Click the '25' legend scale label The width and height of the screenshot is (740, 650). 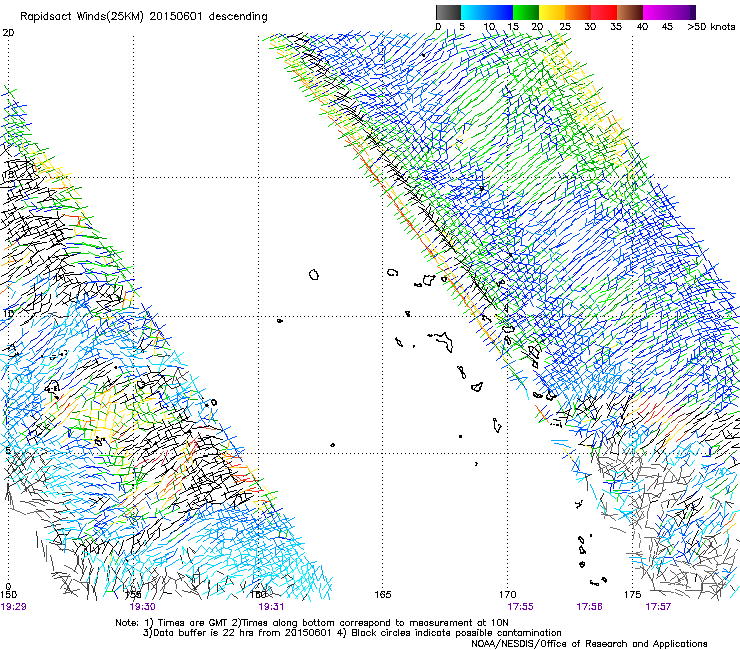coord(564,27)
